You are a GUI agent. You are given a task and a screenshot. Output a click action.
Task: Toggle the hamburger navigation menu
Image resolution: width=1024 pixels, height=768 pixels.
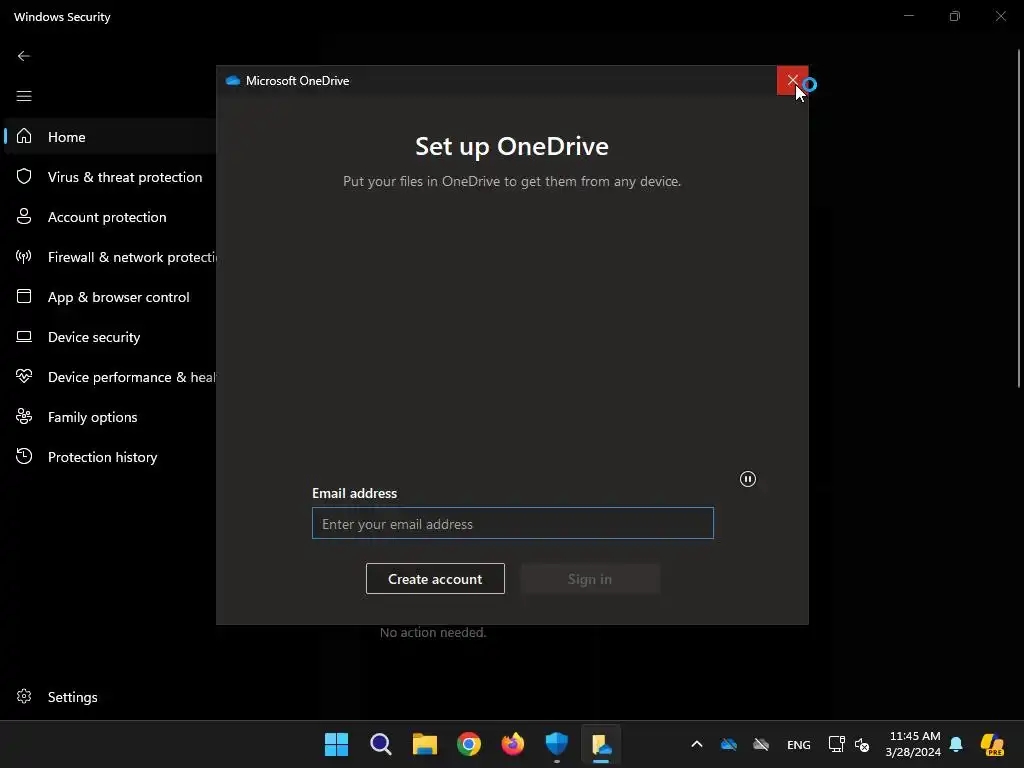[24, 96]
